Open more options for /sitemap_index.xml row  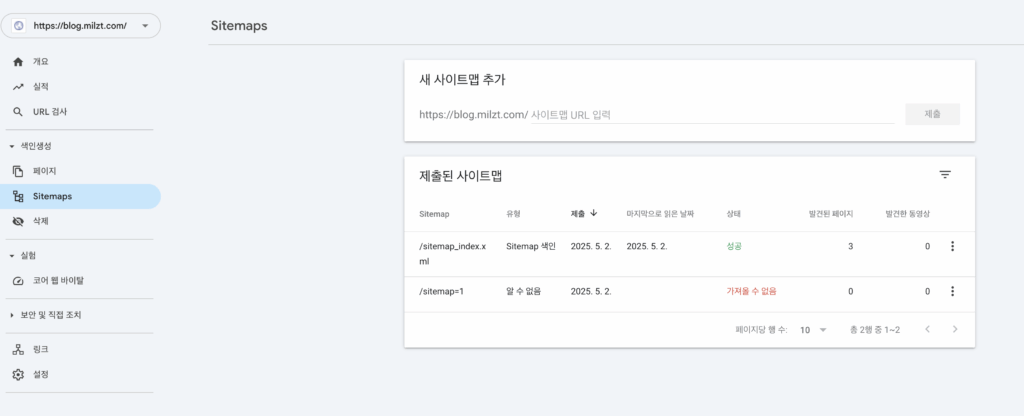tap(952, 246)
